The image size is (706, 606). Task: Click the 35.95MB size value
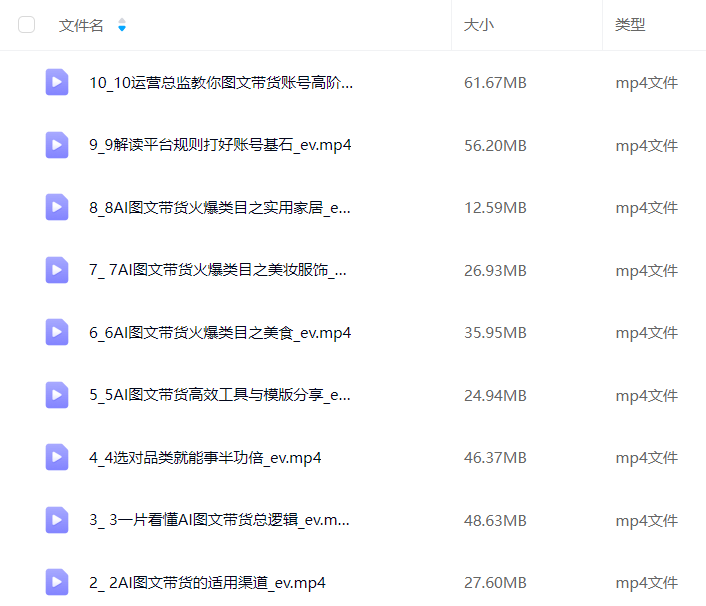point(495,333)
